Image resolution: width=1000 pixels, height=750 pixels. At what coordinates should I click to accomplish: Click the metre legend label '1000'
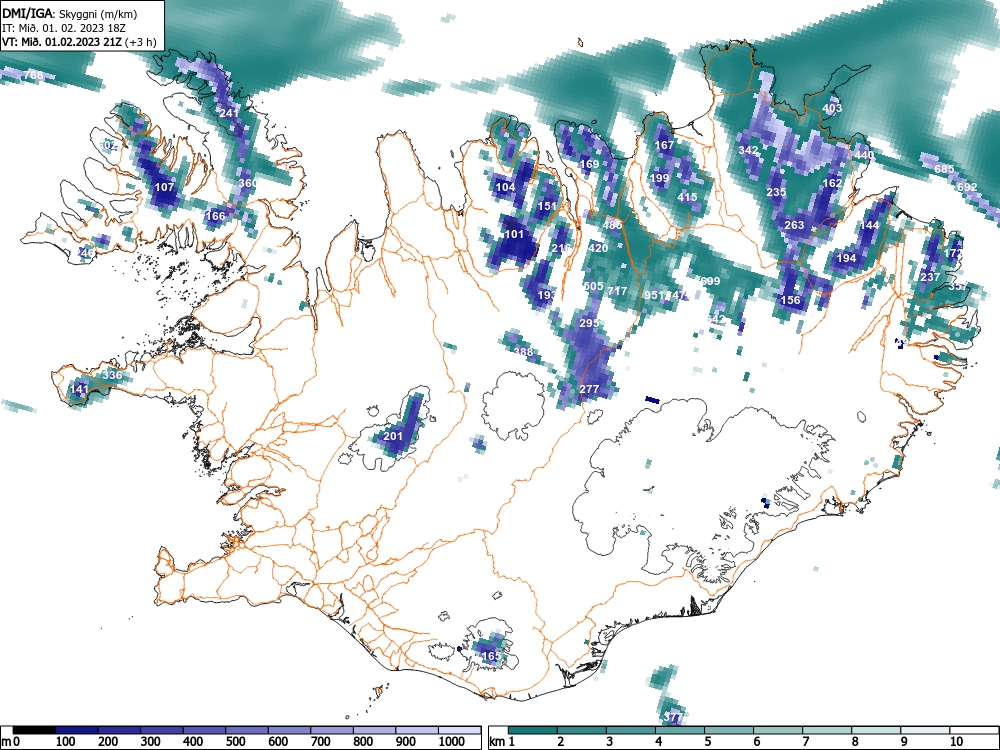(x=452, y=742)
